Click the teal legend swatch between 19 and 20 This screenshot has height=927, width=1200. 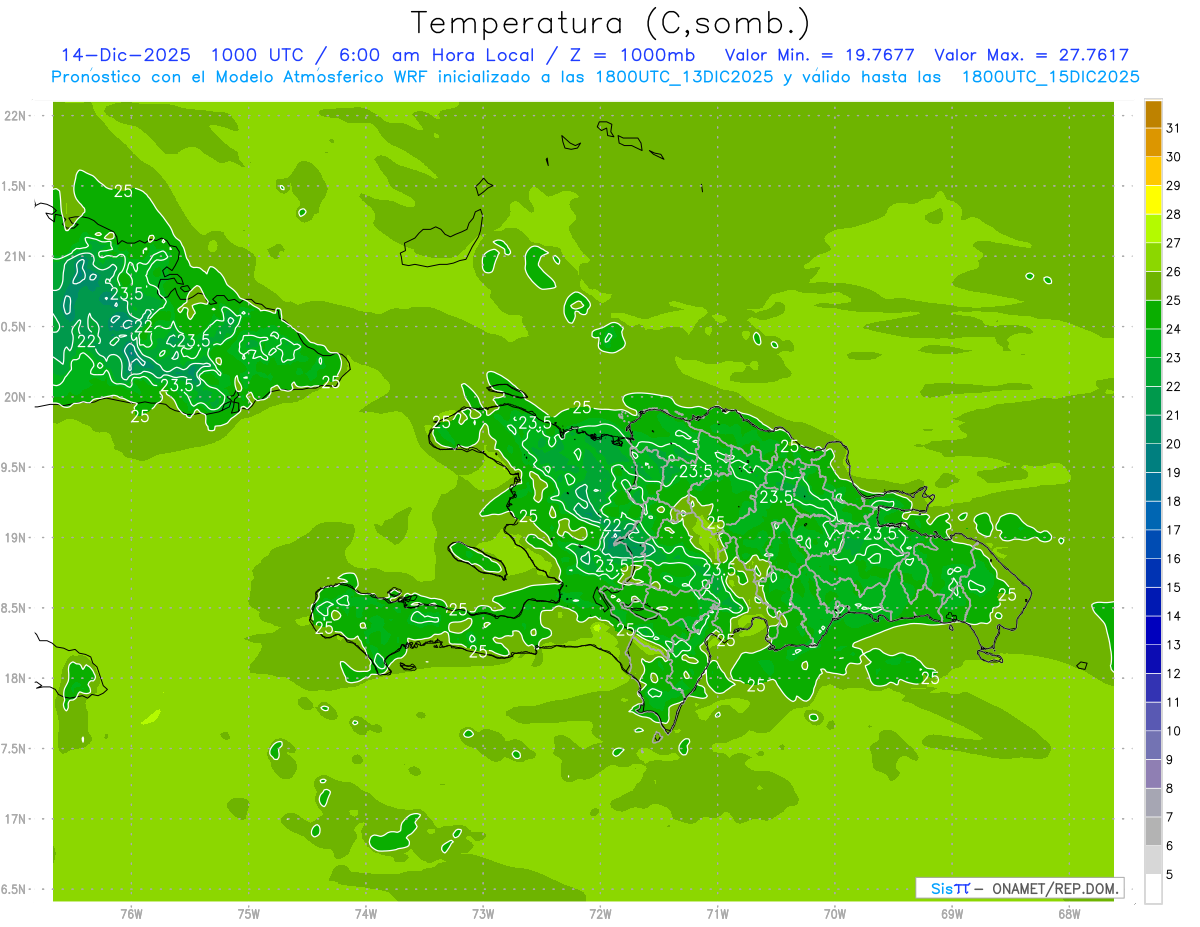click(x=1153, y=458)
